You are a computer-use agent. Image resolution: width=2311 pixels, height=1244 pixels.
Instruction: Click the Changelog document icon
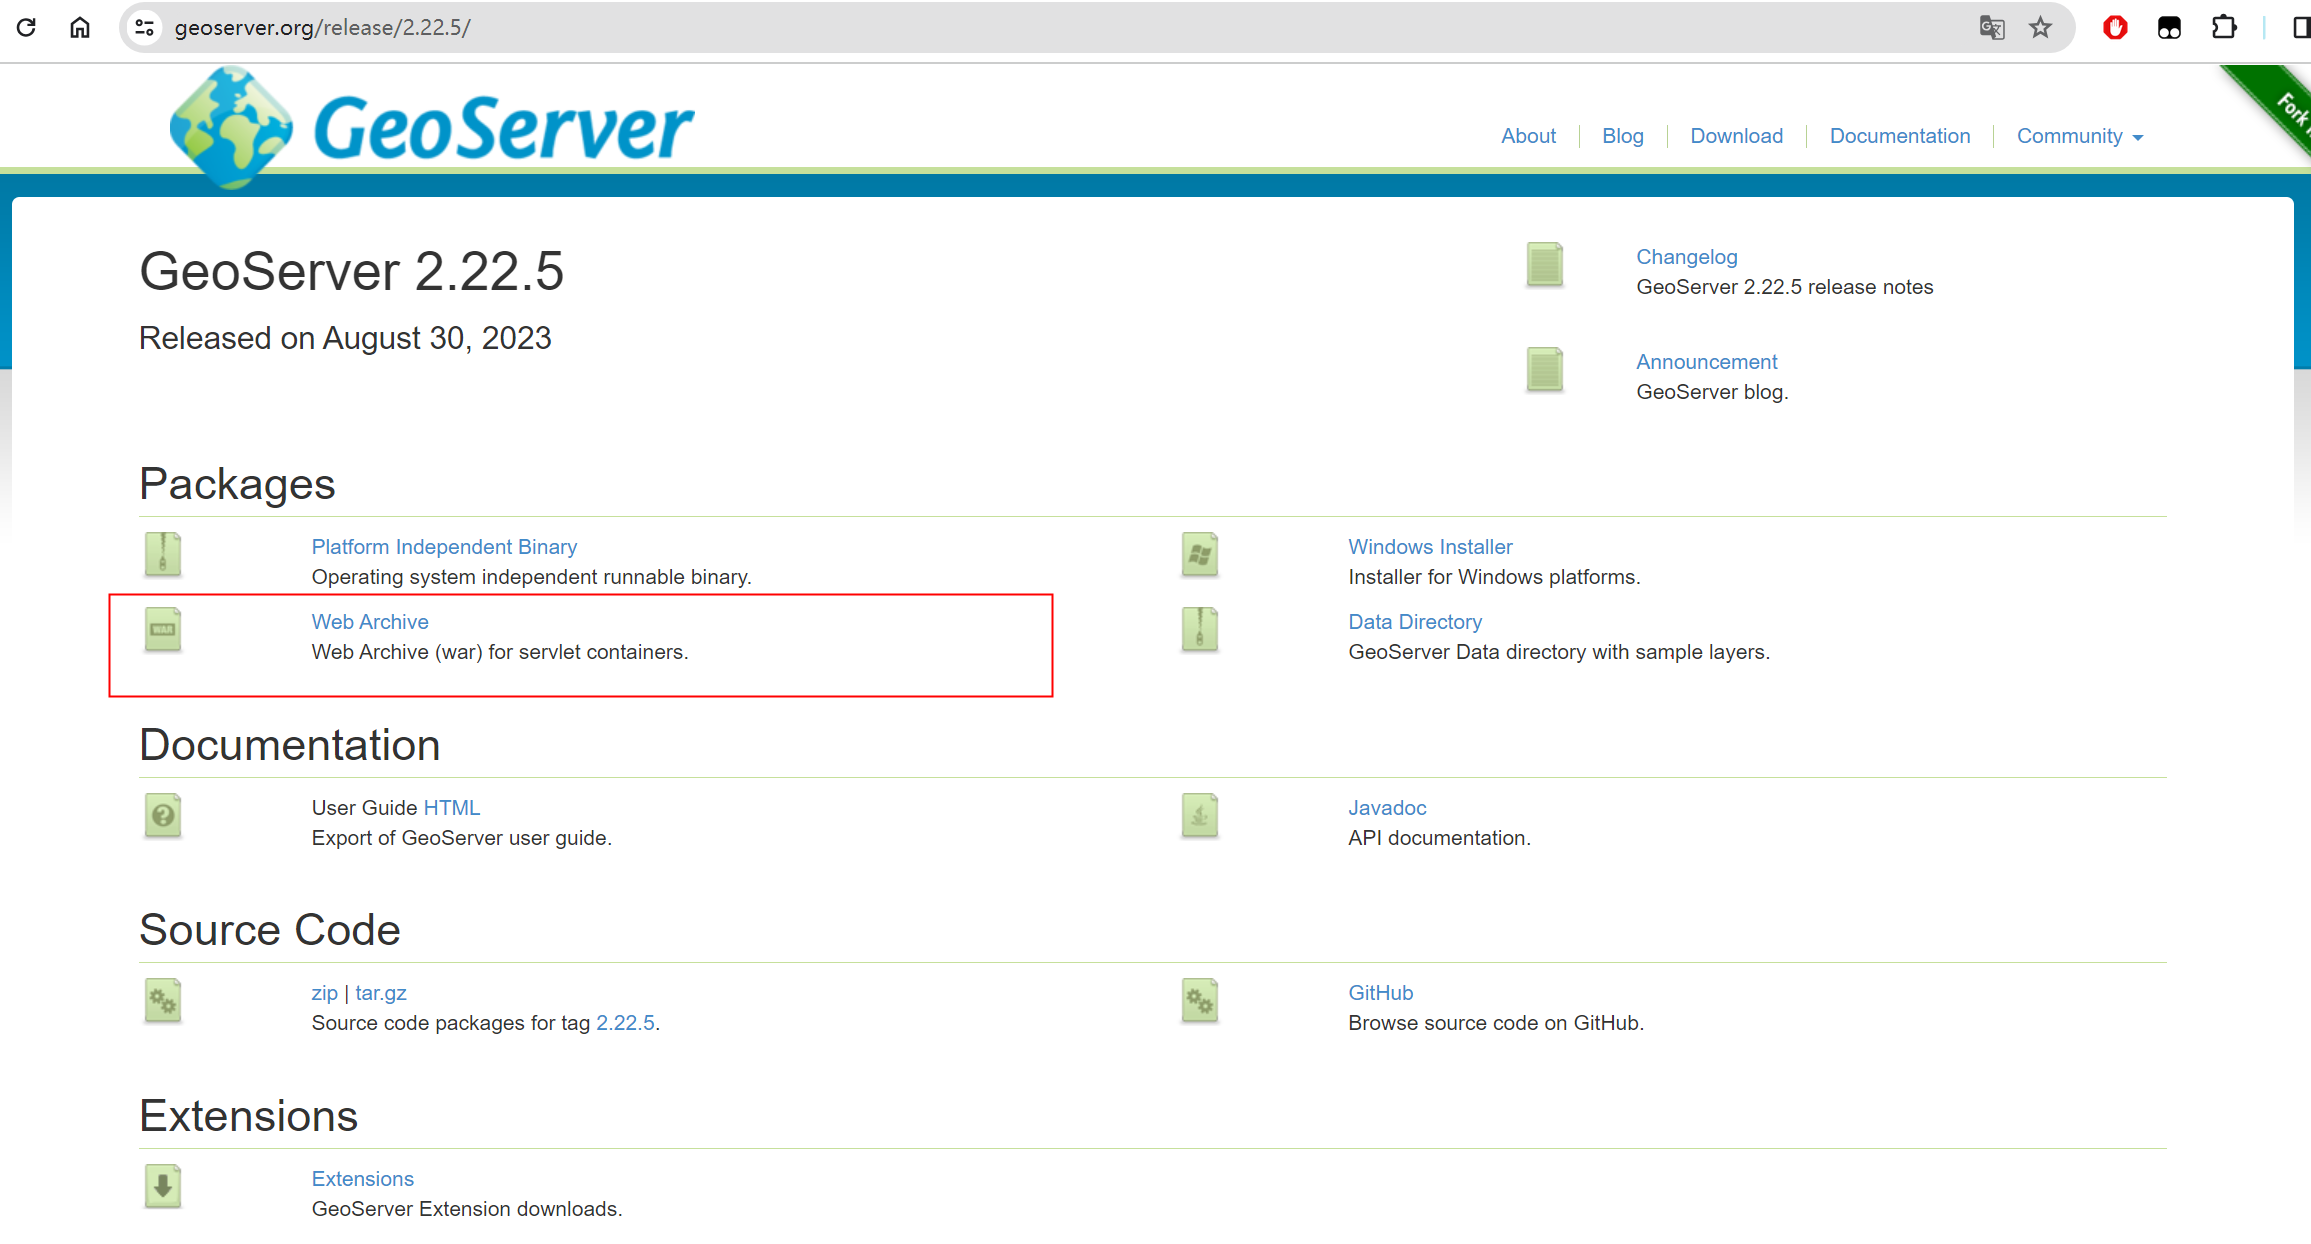click(1545, 265)
